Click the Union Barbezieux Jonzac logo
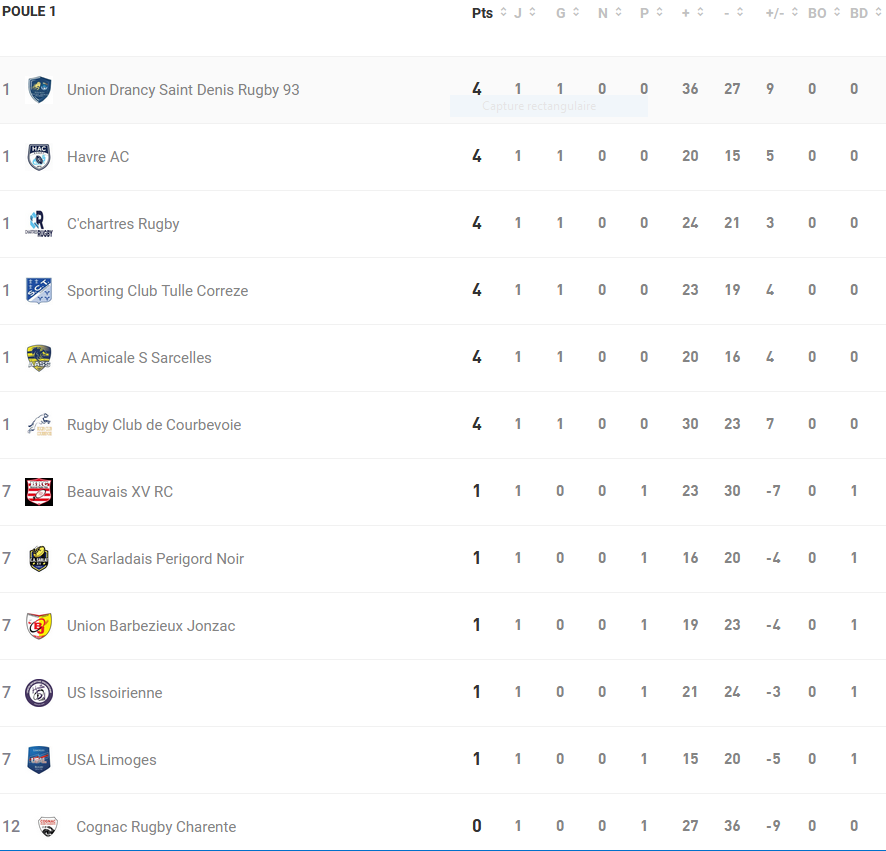Screen dimensions: 886x851 point(39,626)
